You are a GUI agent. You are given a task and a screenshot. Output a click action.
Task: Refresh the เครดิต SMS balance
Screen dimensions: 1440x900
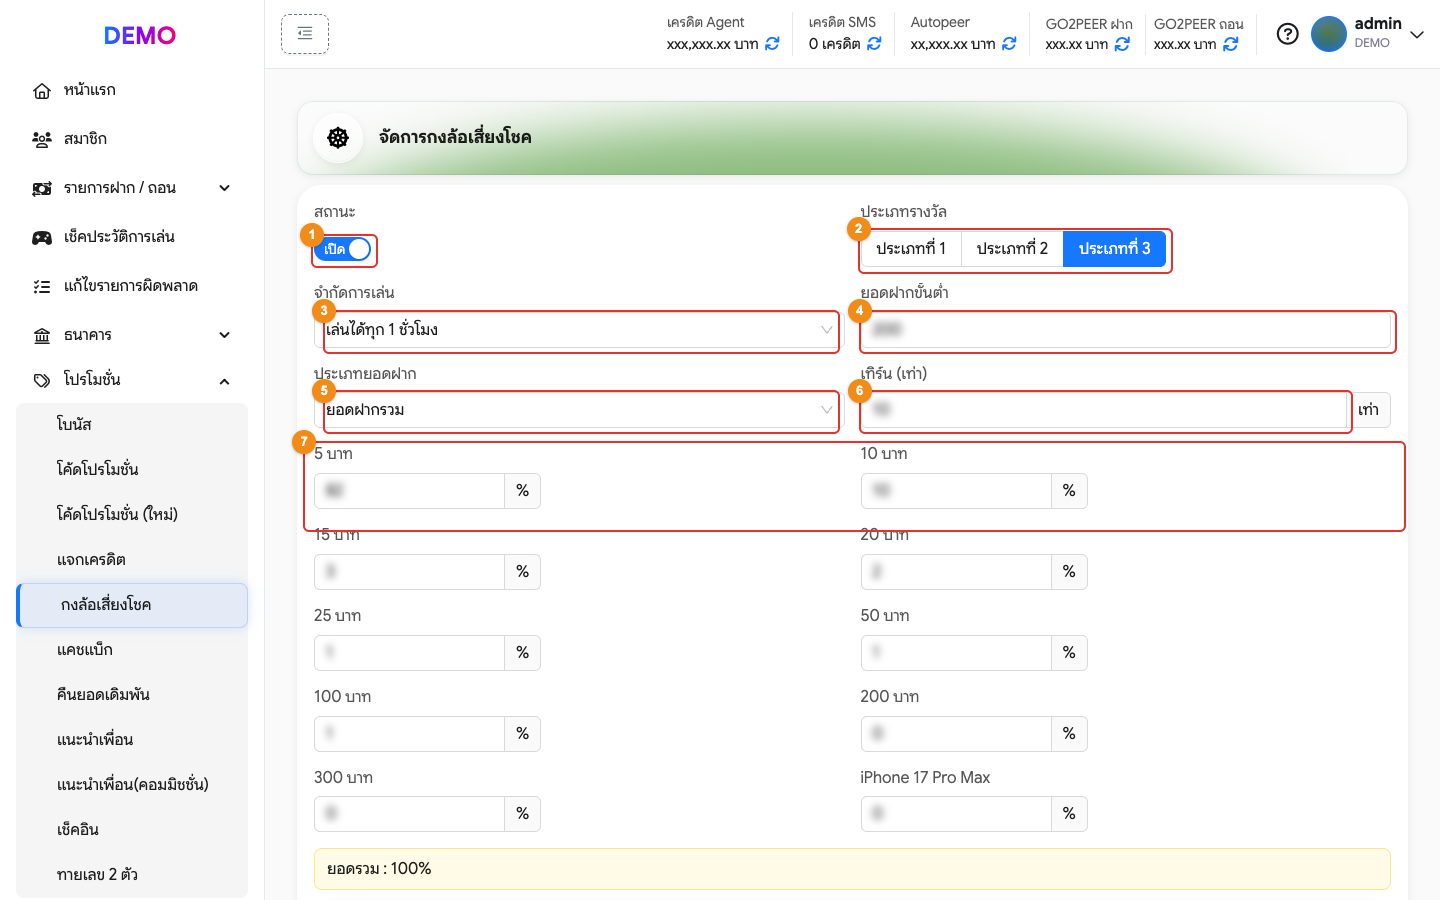click(874, 44)
